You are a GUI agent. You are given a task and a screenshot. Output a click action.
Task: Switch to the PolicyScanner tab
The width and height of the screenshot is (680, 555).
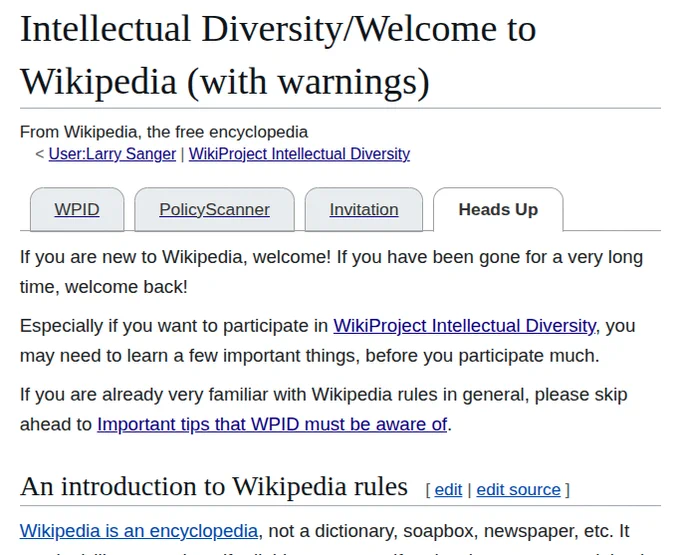tap(214, 209)
